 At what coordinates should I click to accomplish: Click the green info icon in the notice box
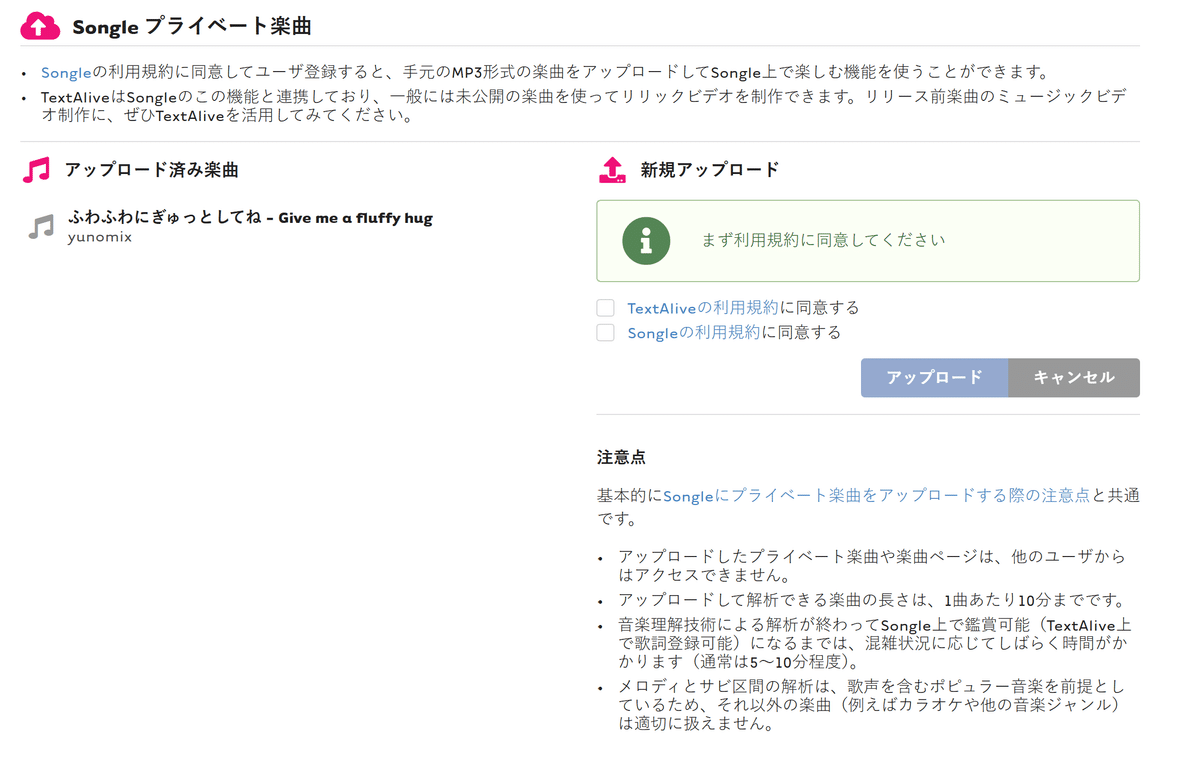[x=645, y=240]
